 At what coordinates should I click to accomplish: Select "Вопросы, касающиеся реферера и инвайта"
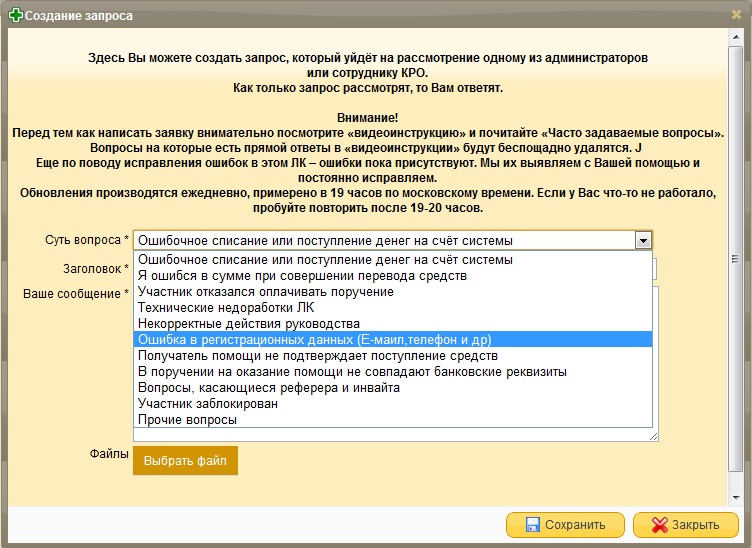(x=393, y=387)
